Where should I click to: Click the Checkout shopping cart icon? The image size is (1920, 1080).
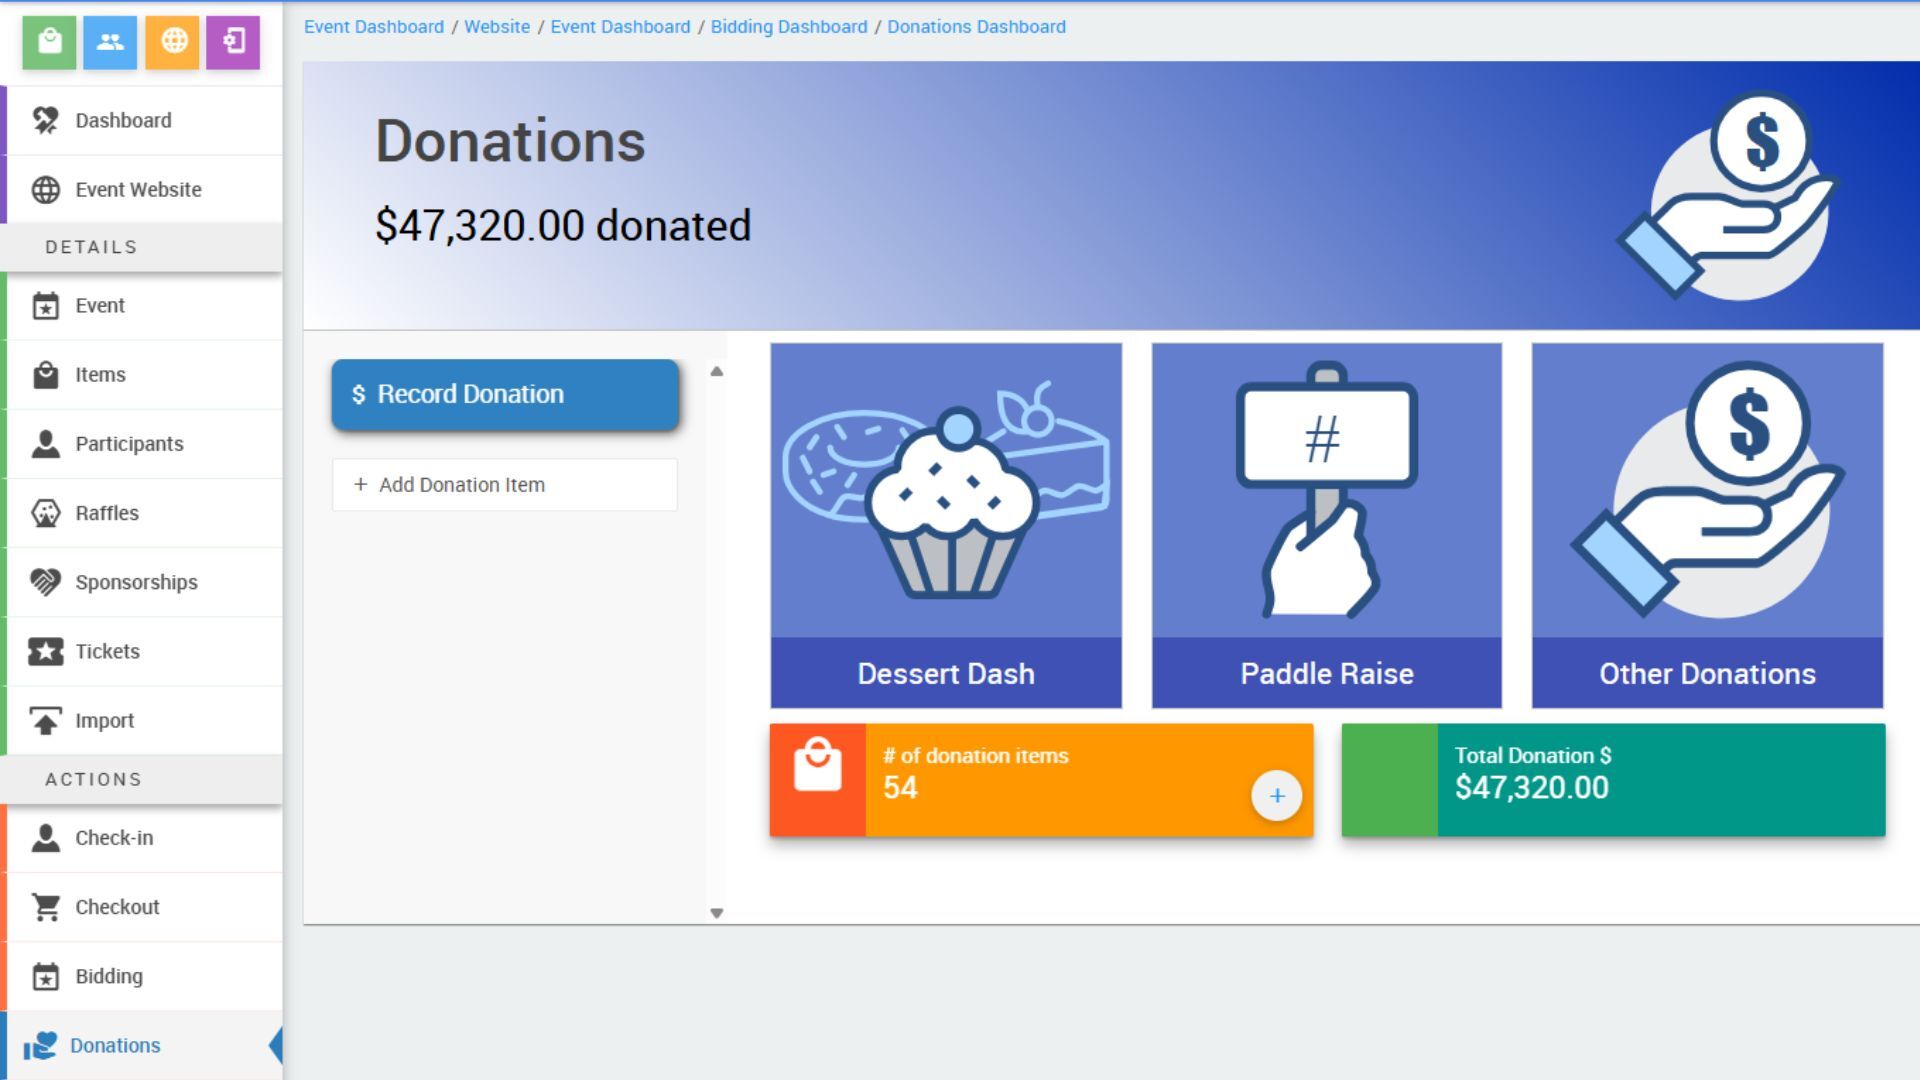pyautogui.click(x=44, y=906)
